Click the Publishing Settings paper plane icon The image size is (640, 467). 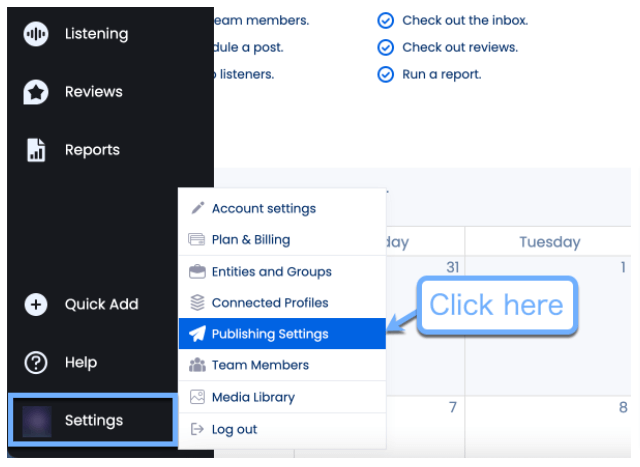(x=197, y=334)
